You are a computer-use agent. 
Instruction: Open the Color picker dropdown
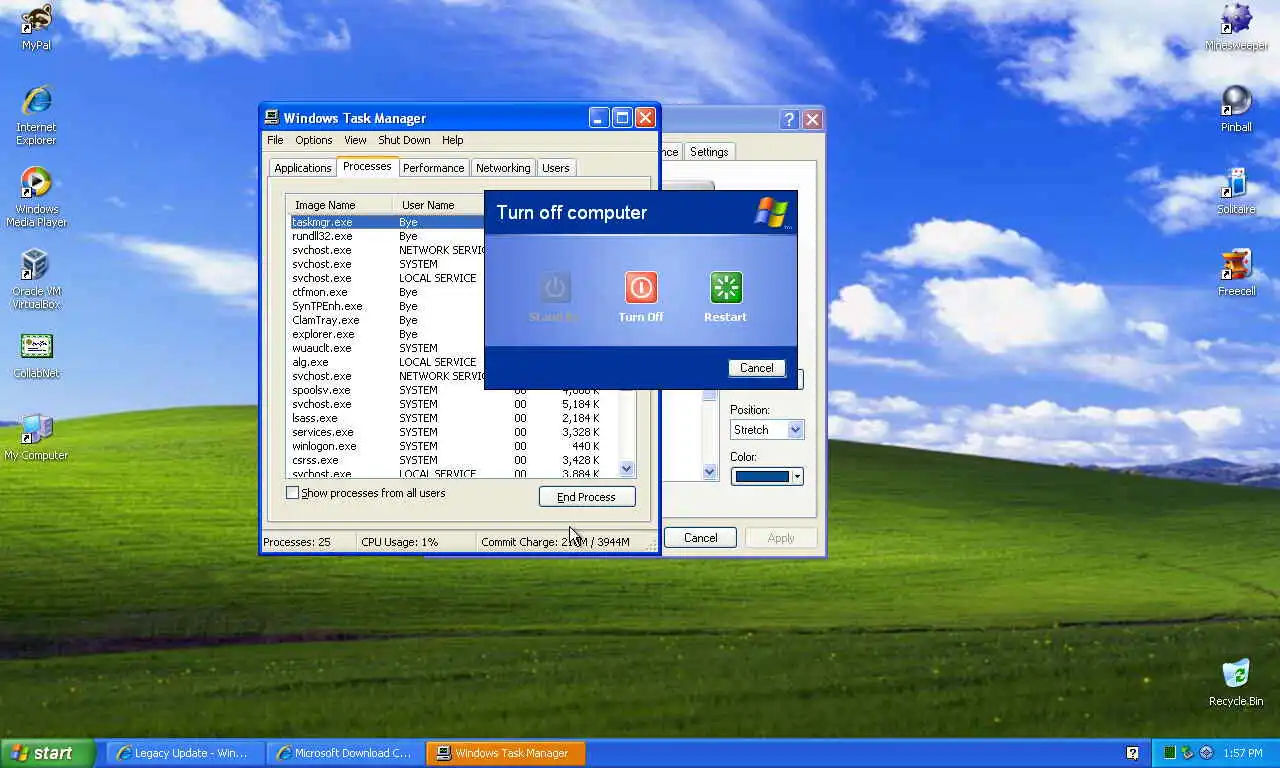[797, 476]
